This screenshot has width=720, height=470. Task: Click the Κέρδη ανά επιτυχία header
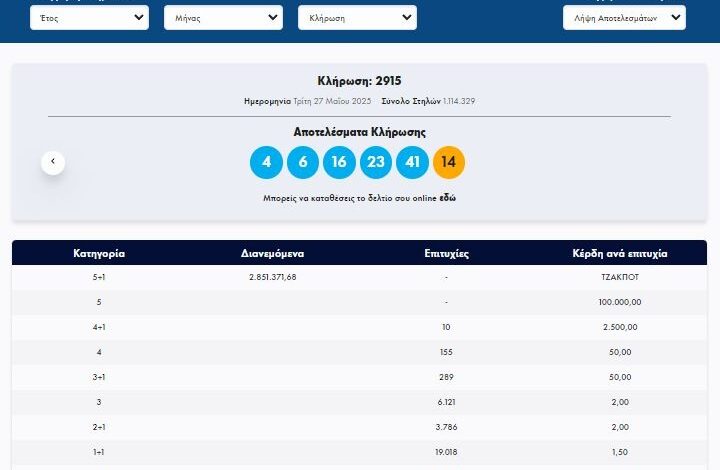619,254
